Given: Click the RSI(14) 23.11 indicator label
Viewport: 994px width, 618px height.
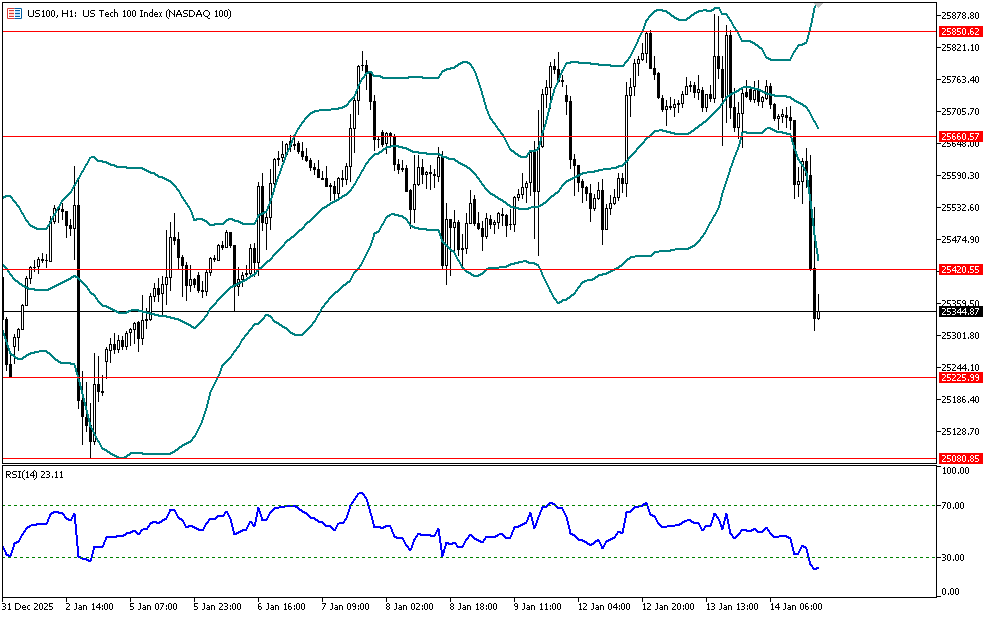Looking at the screenshot, I should click(32, 473).
